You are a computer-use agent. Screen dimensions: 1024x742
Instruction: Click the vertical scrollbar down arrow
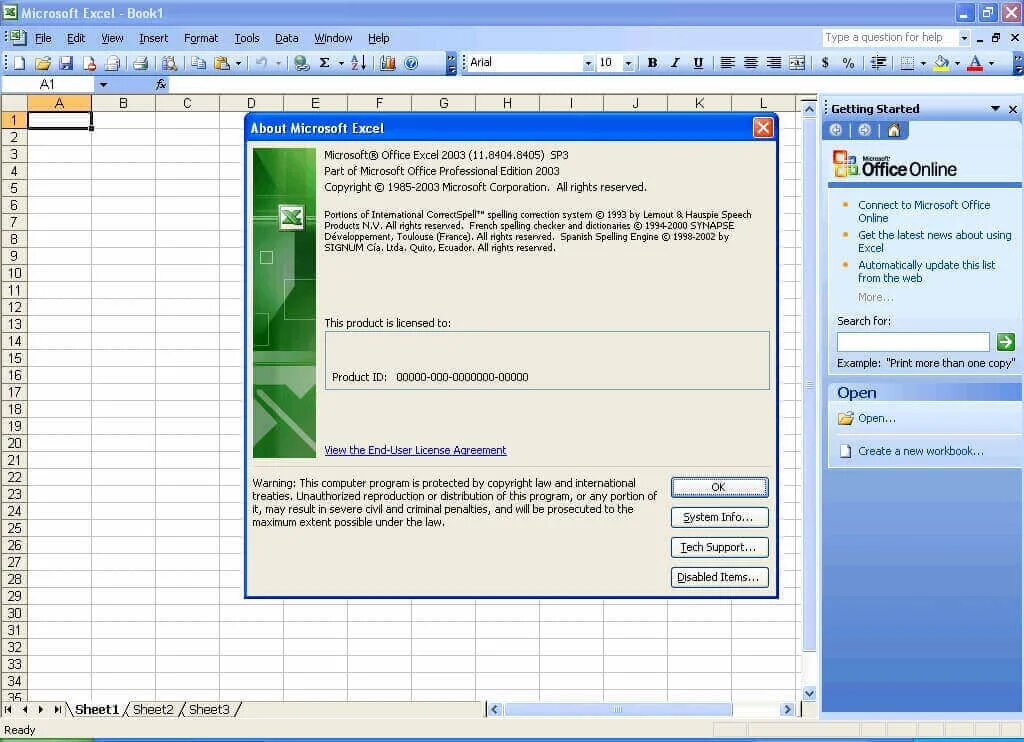pyautogui.click(x=809, y=694)
